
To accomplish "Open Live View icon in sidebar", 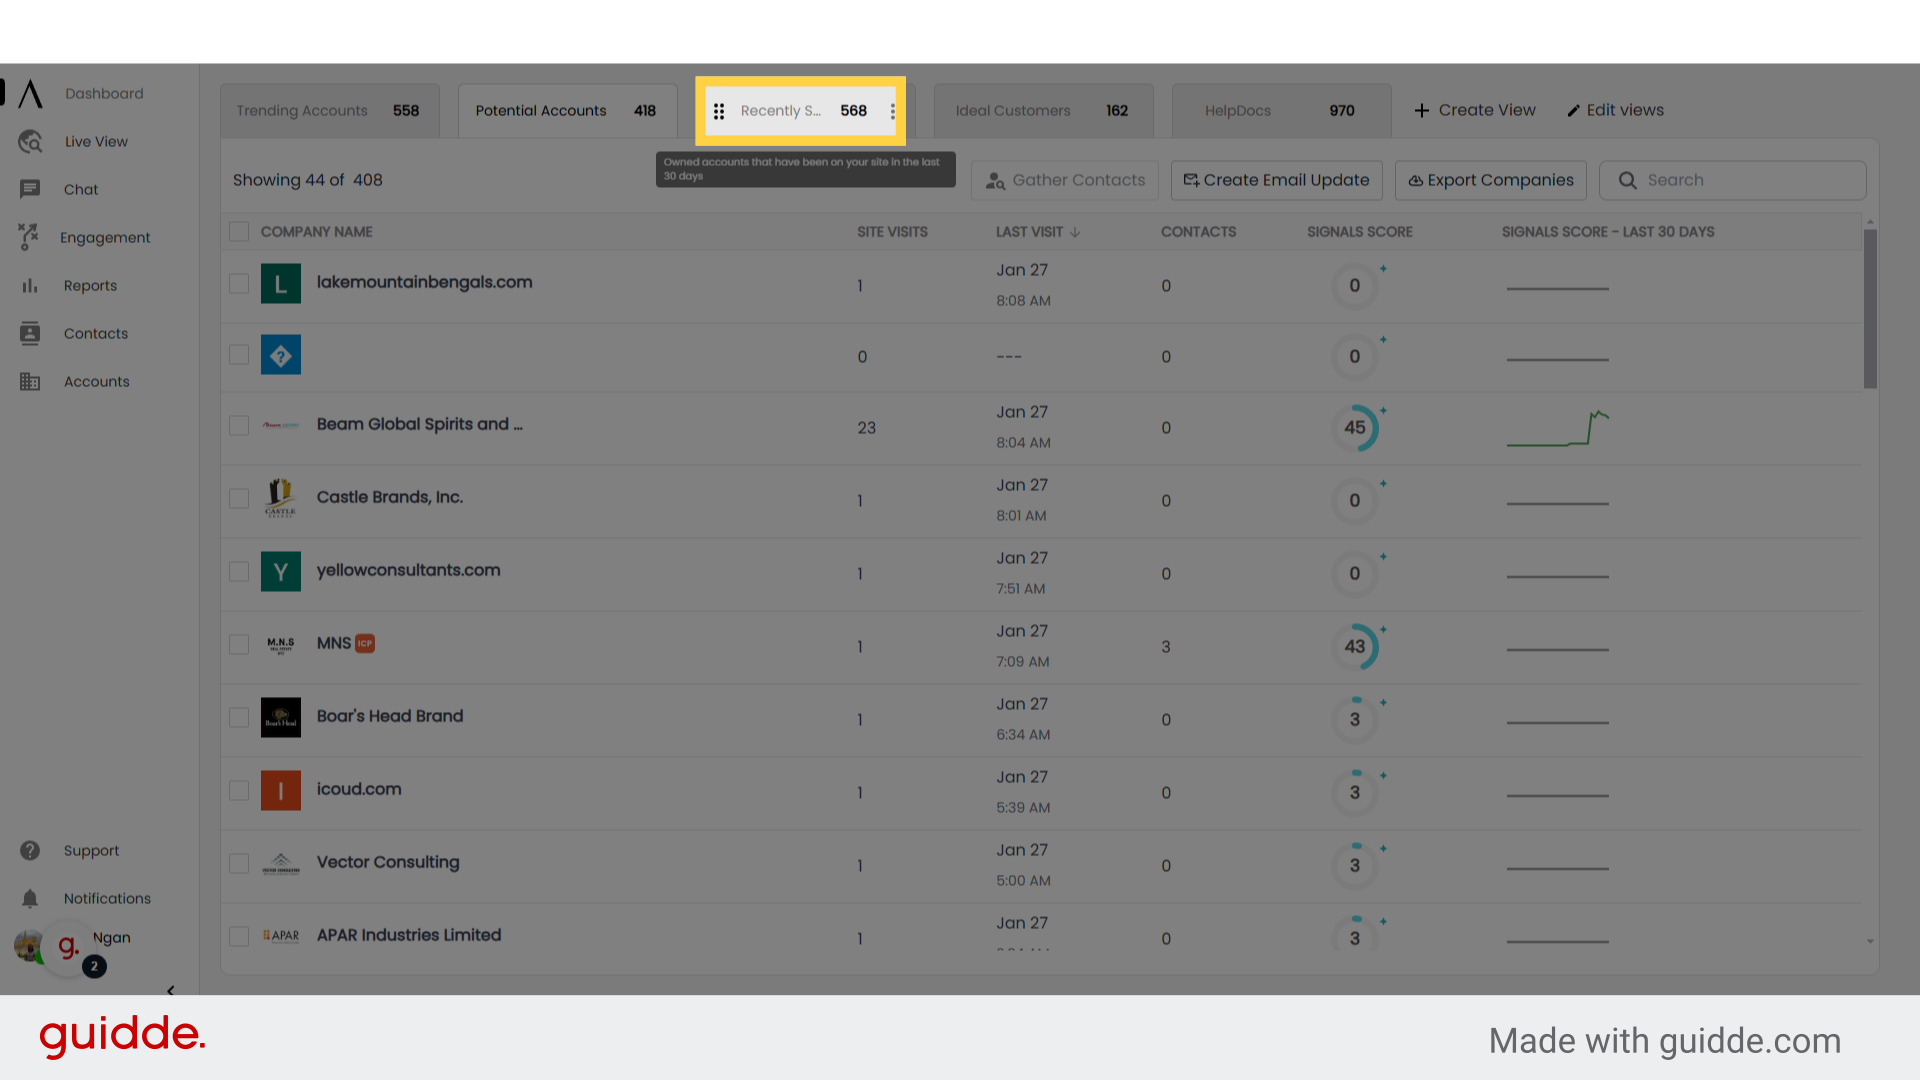I will tap(30, 142).
